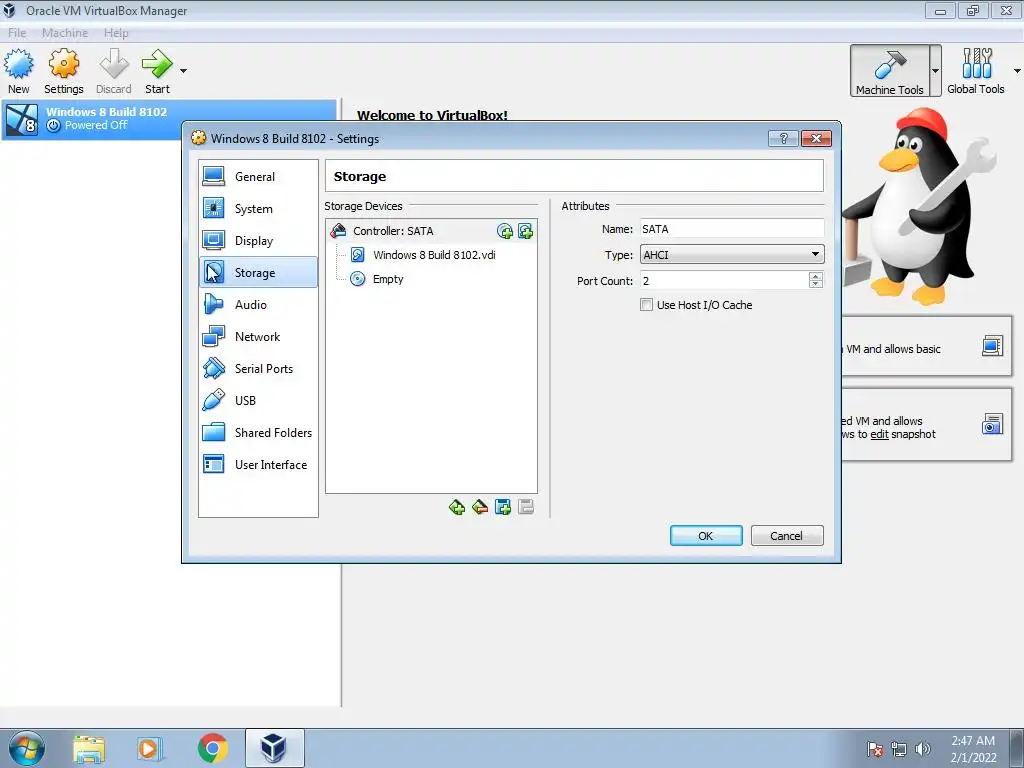Image resolution: width=1024 pixels, height=768 pixels.
Task: Click the Global Tools button
Action: click(x=976, y=71)
